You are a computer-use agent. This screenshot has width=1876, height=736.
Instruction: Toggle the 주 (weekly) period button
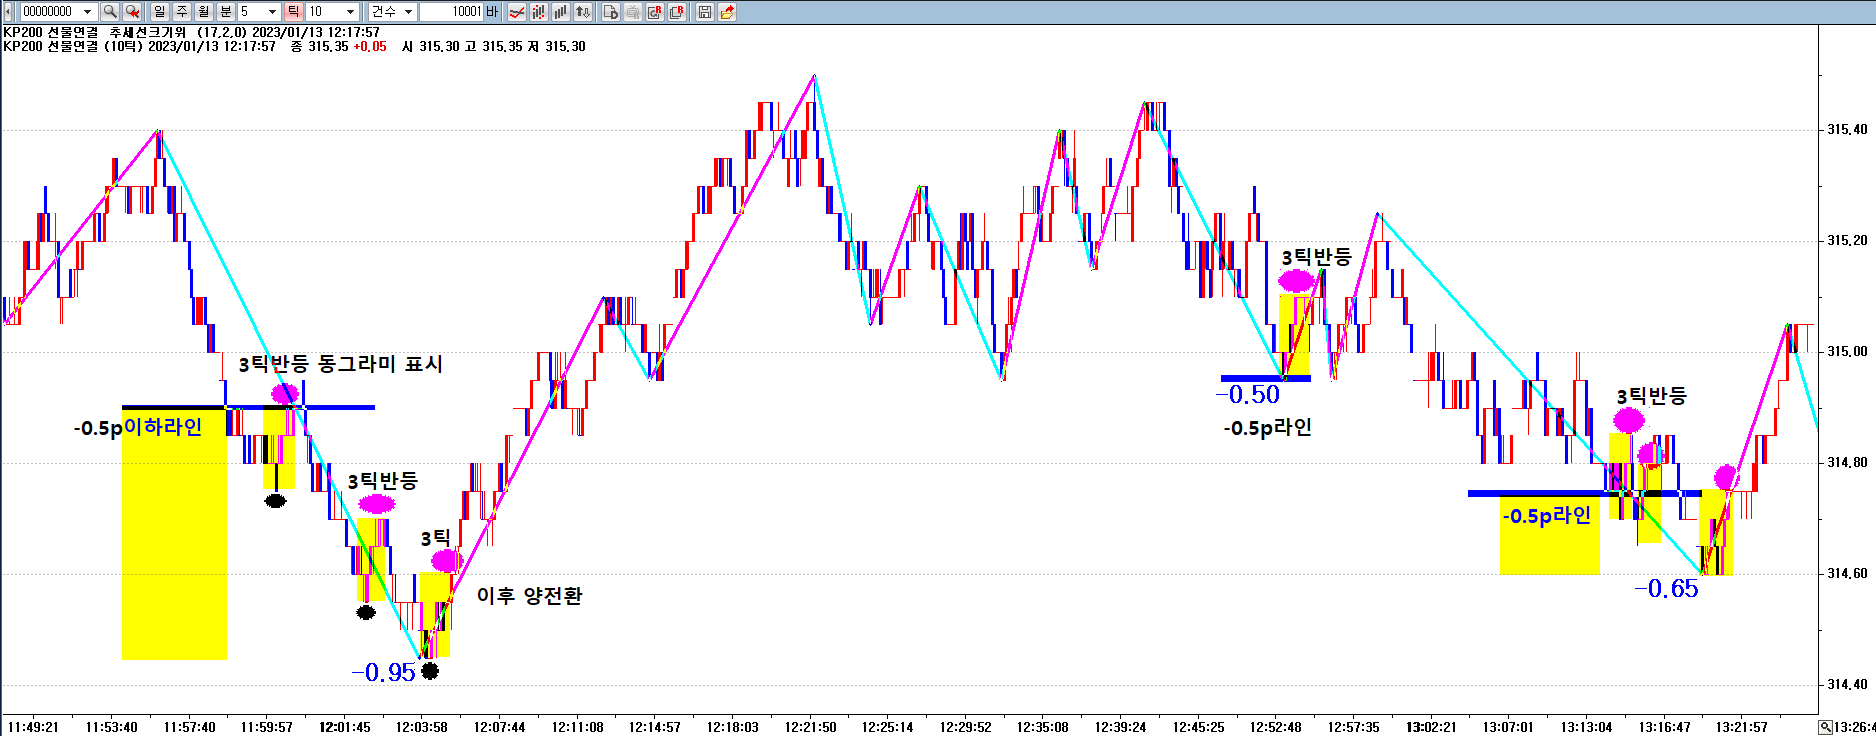tap(182, 12)
